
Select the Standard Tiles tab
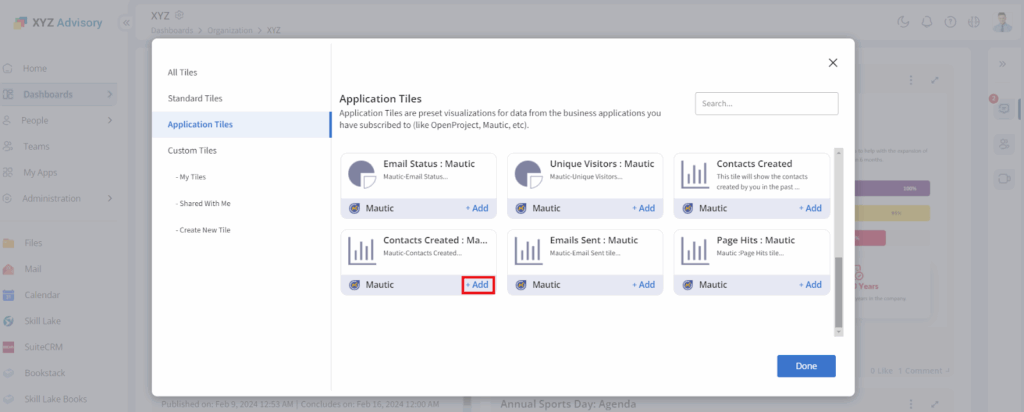tap(195, 98)
